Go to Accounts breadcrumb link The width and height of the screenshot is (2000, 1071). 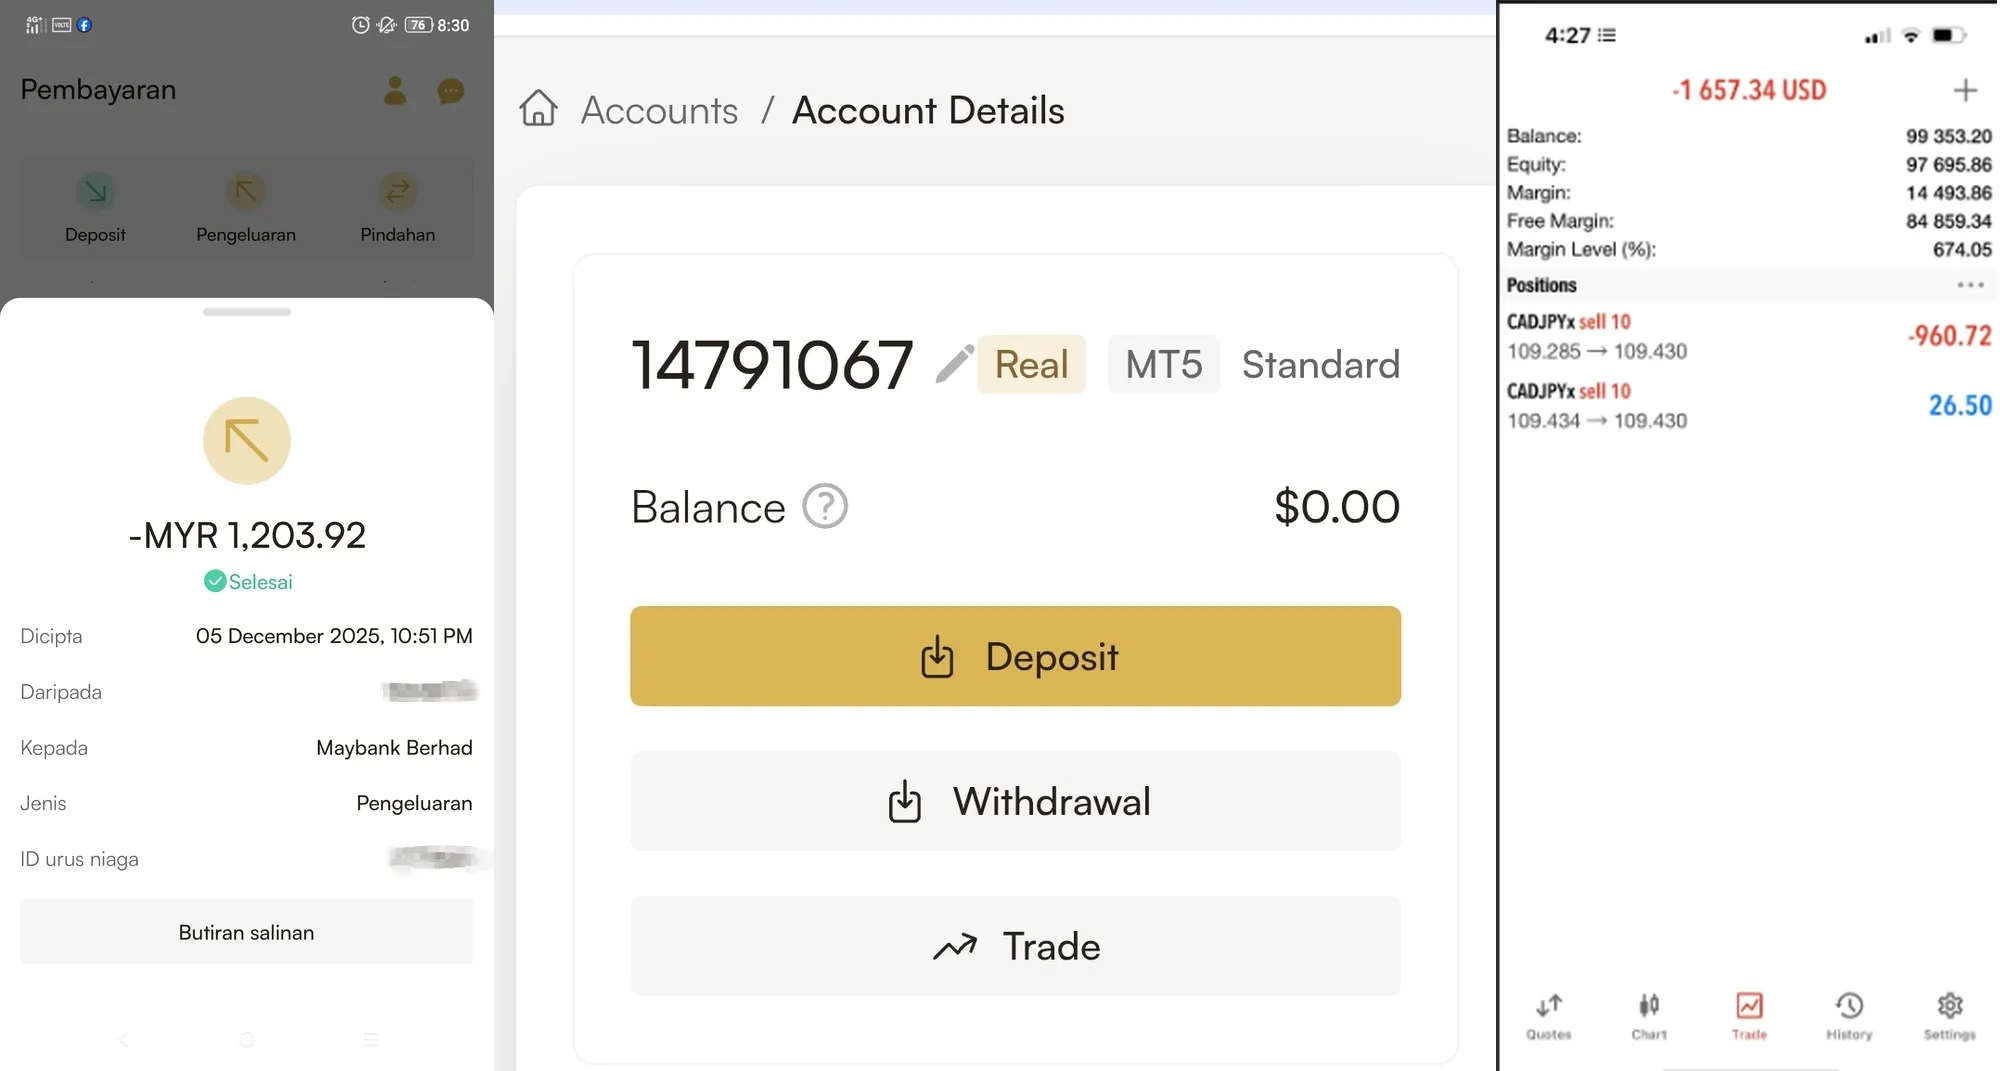[659, 110]
